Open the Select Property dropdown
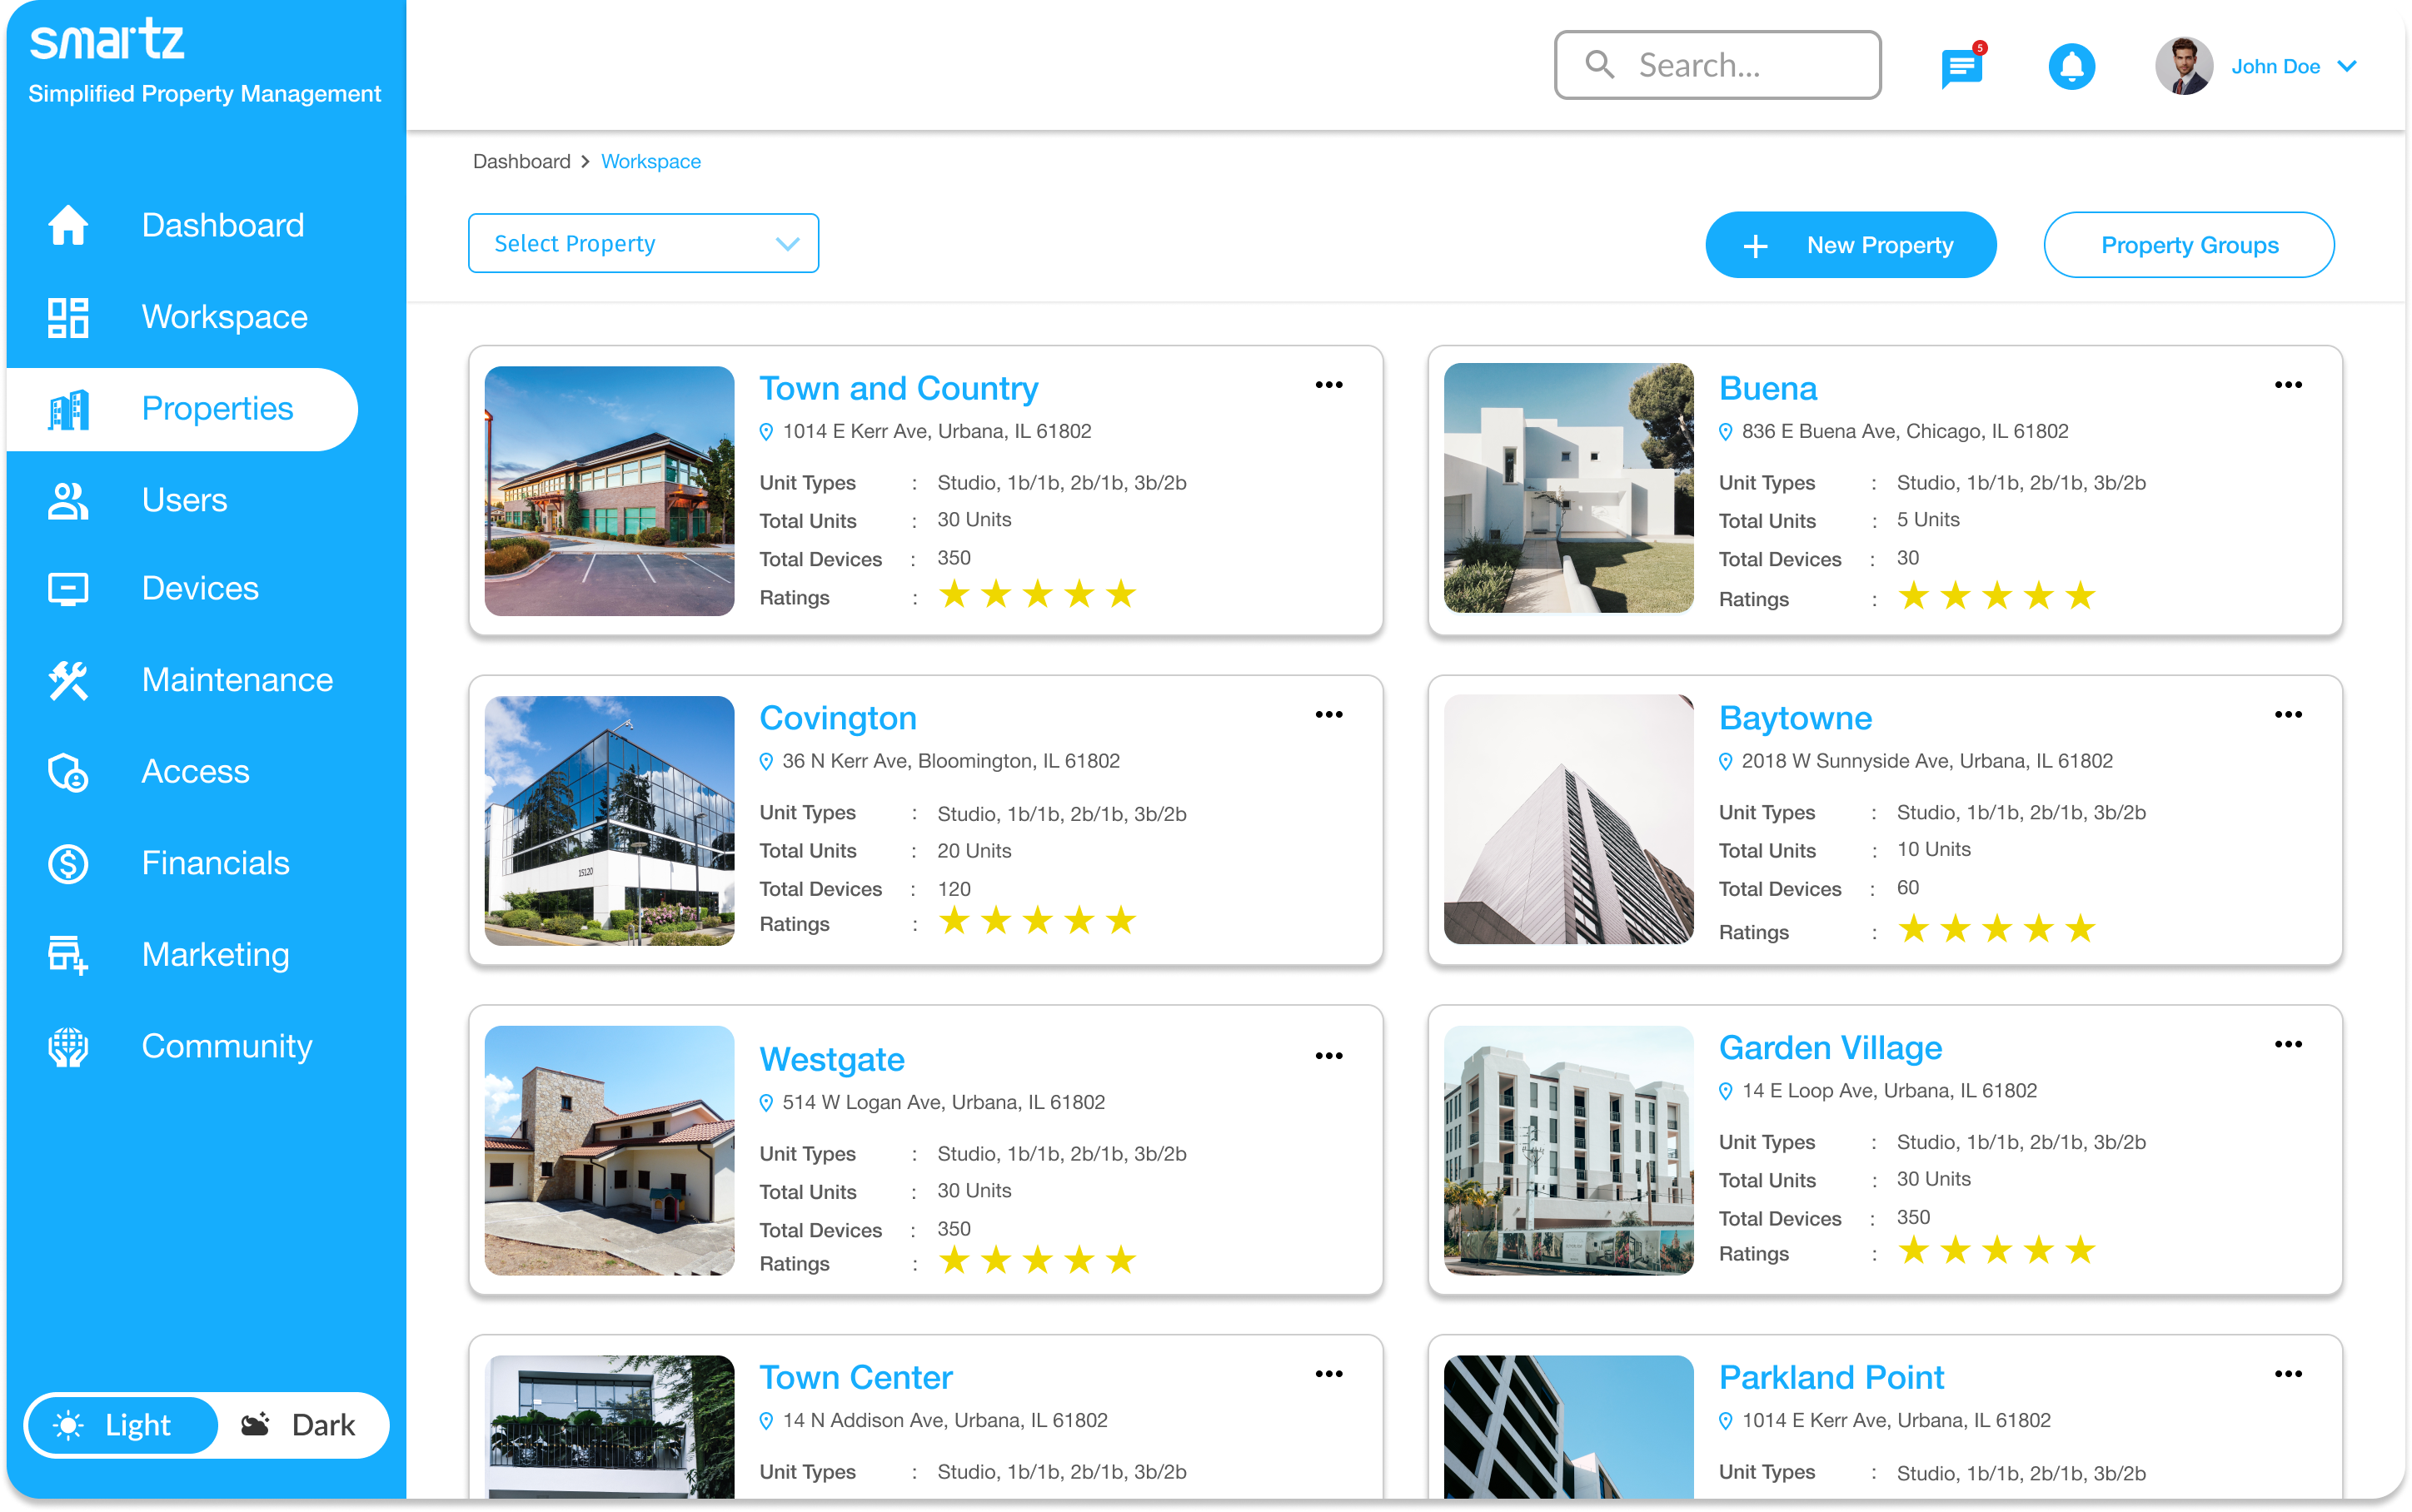The width and height of the screenshot is (2412, 1512). tap(643, 243)
